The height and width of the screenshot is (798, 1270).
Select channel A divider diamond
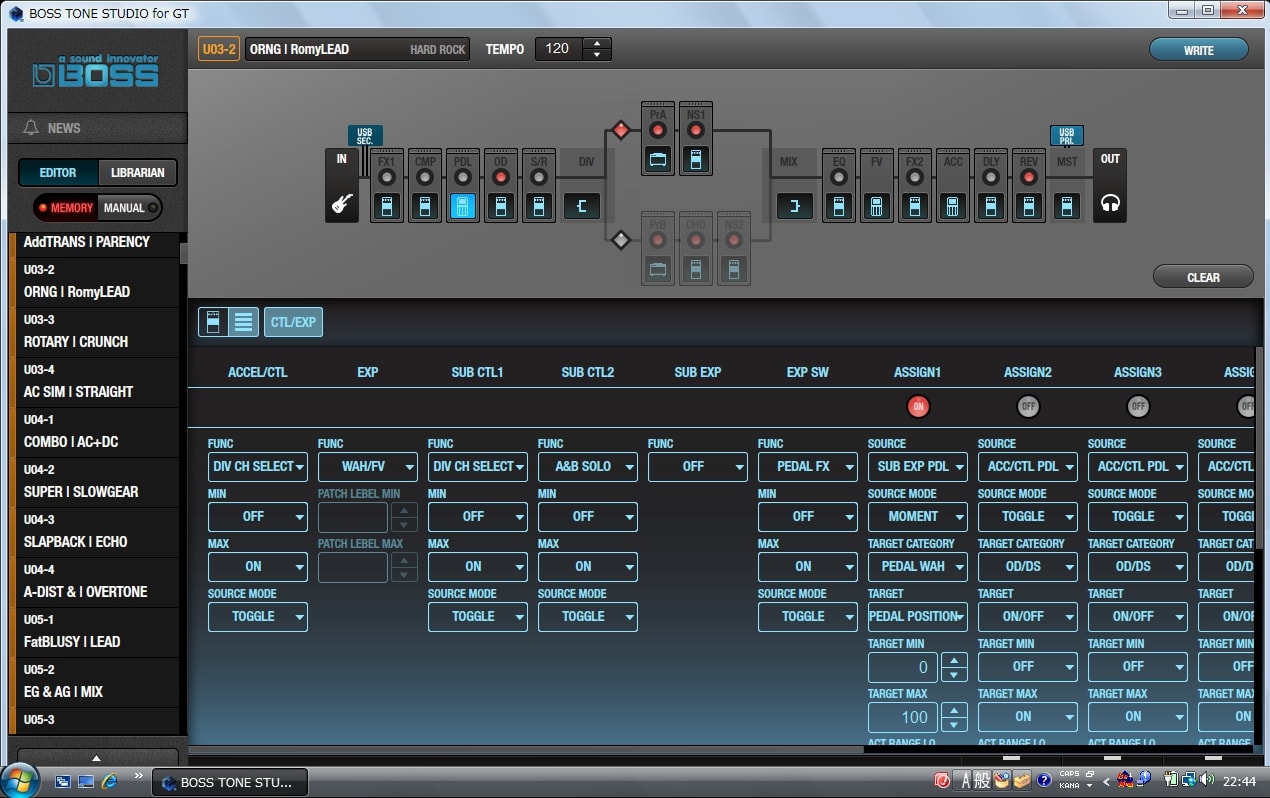tap(620, 130)
